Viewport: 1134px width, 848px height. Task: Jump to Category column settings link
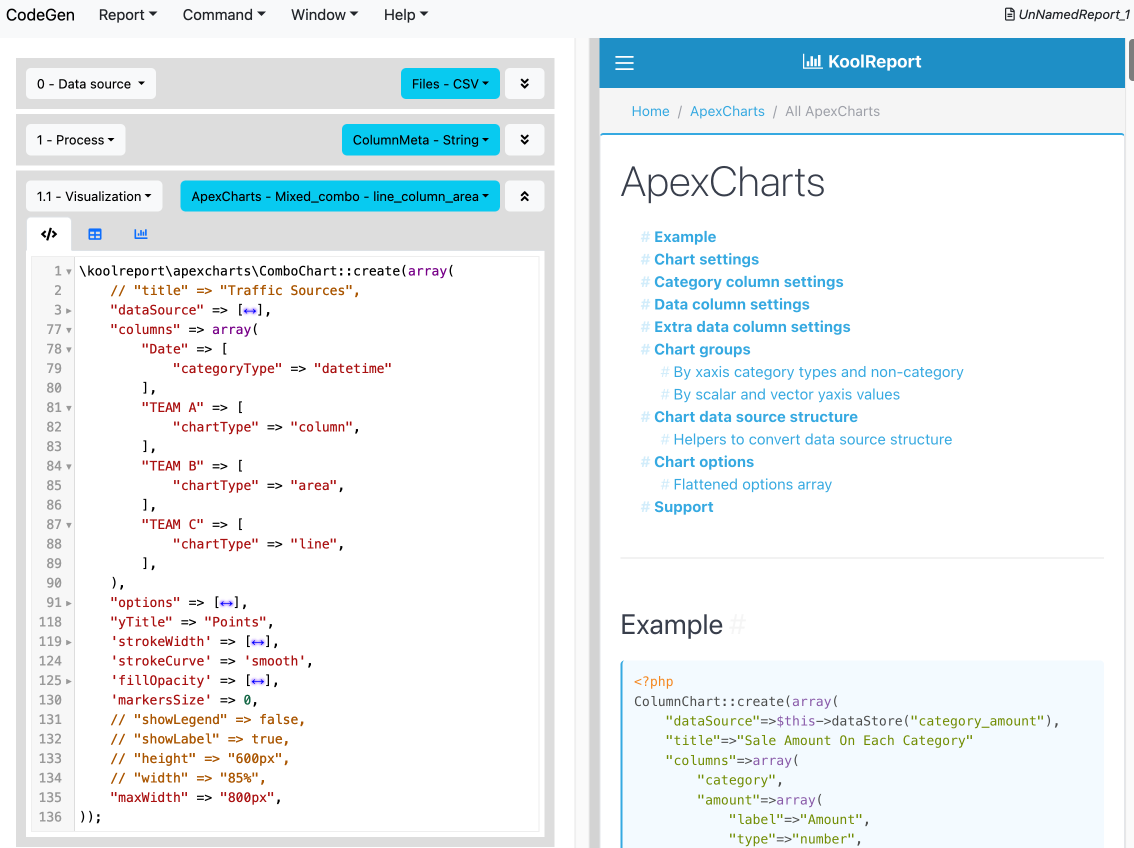(749, 282)
